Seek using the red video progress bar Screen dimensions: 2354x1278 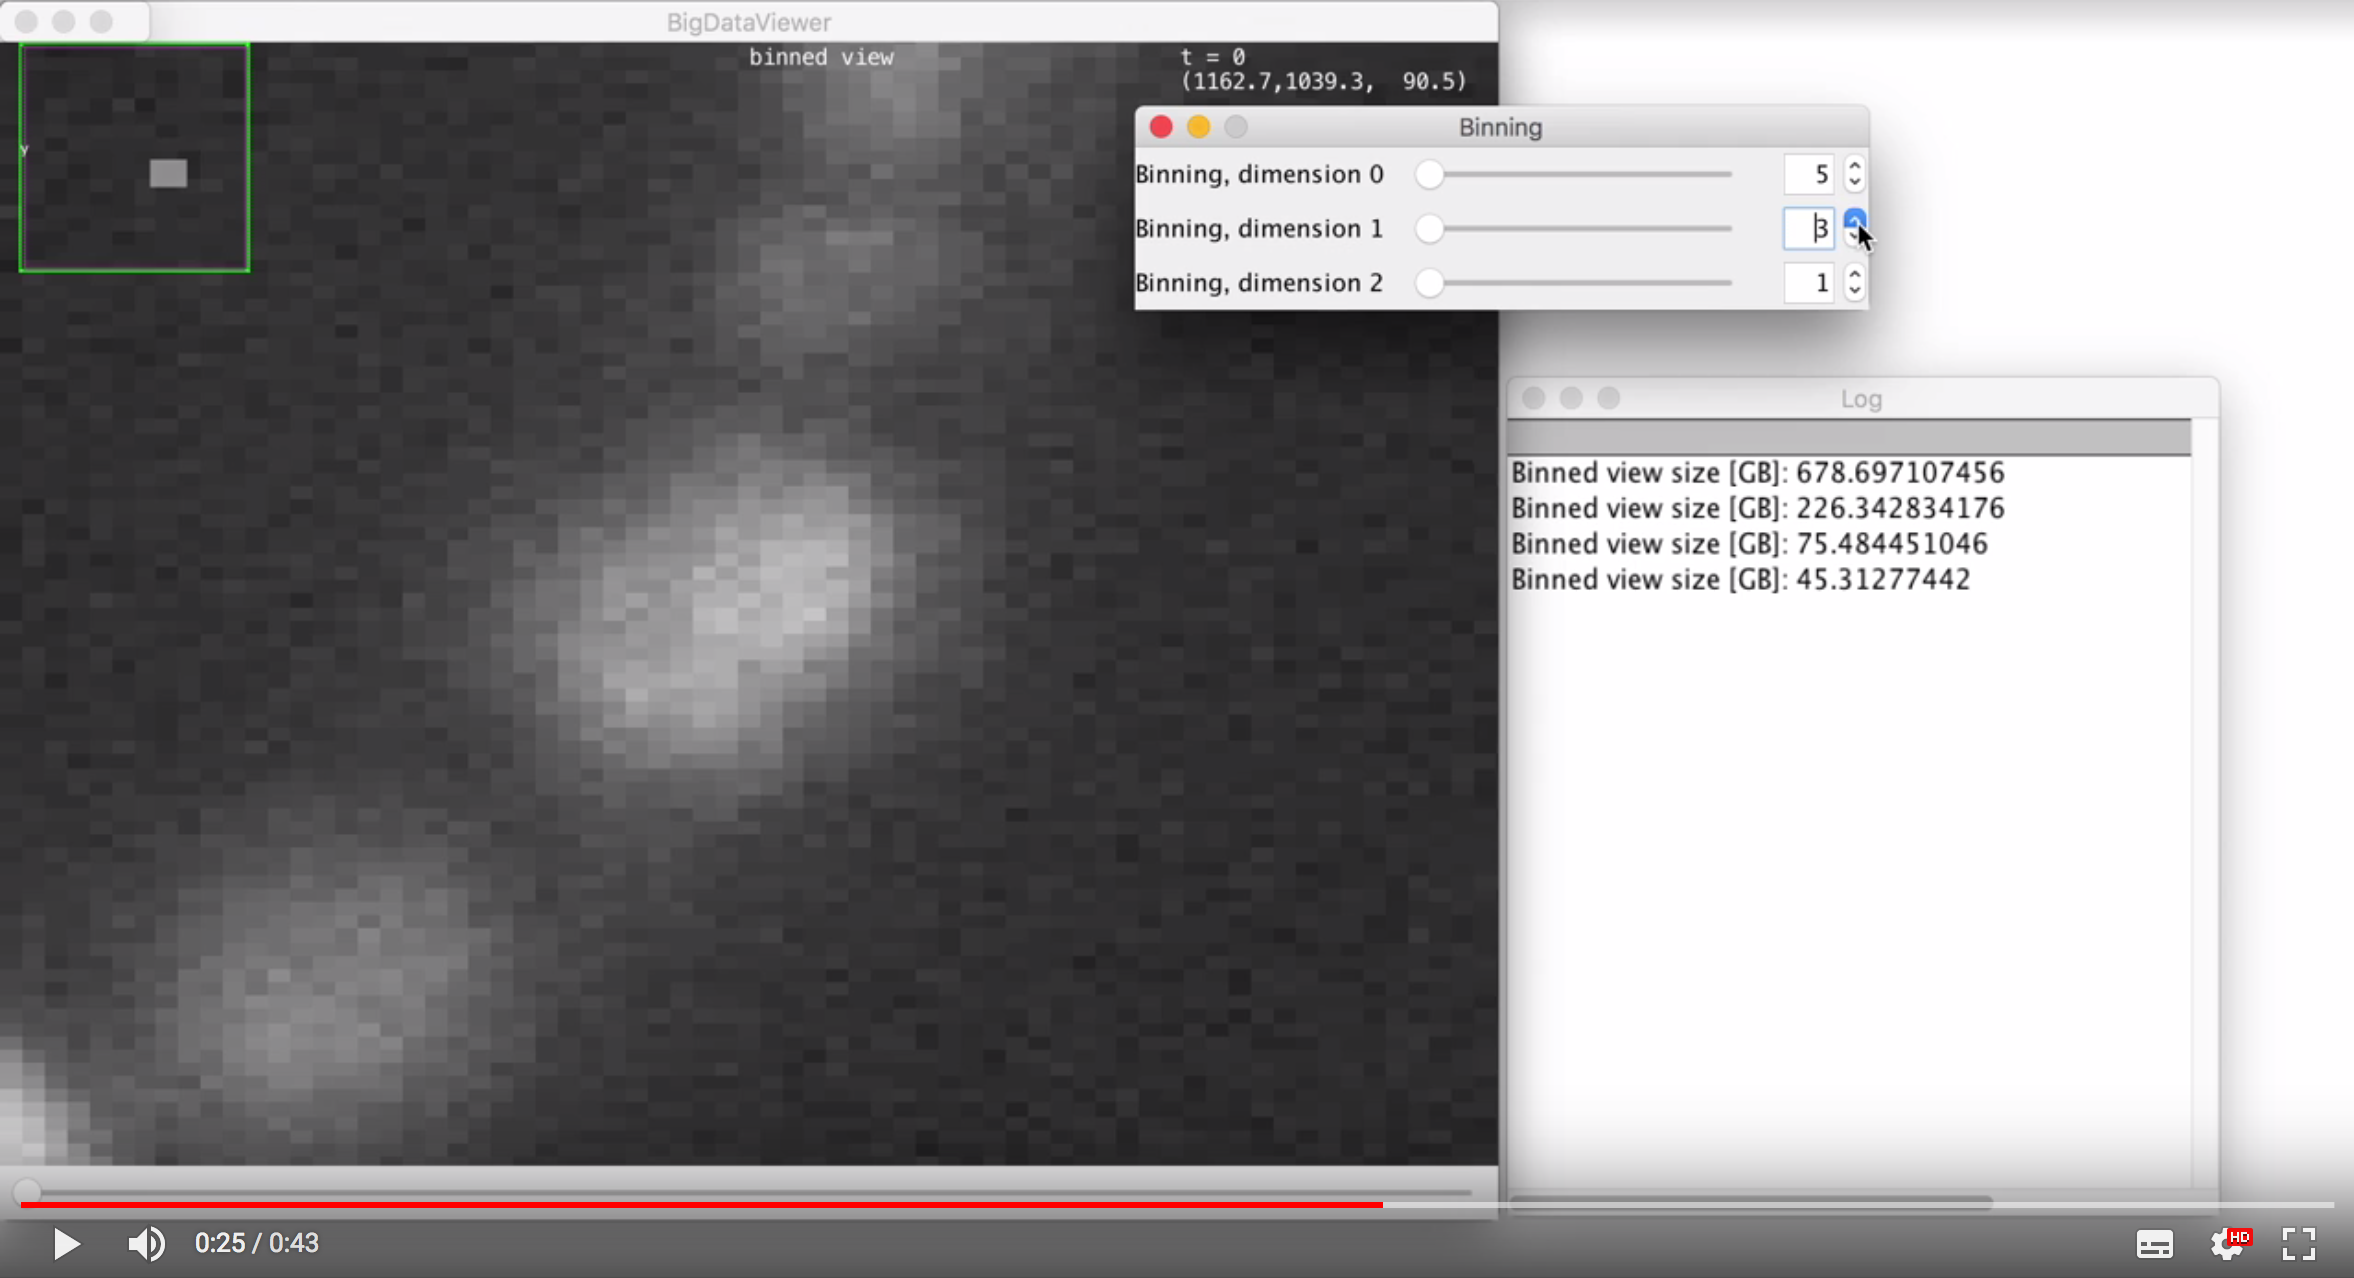(x=700, y=1205)
